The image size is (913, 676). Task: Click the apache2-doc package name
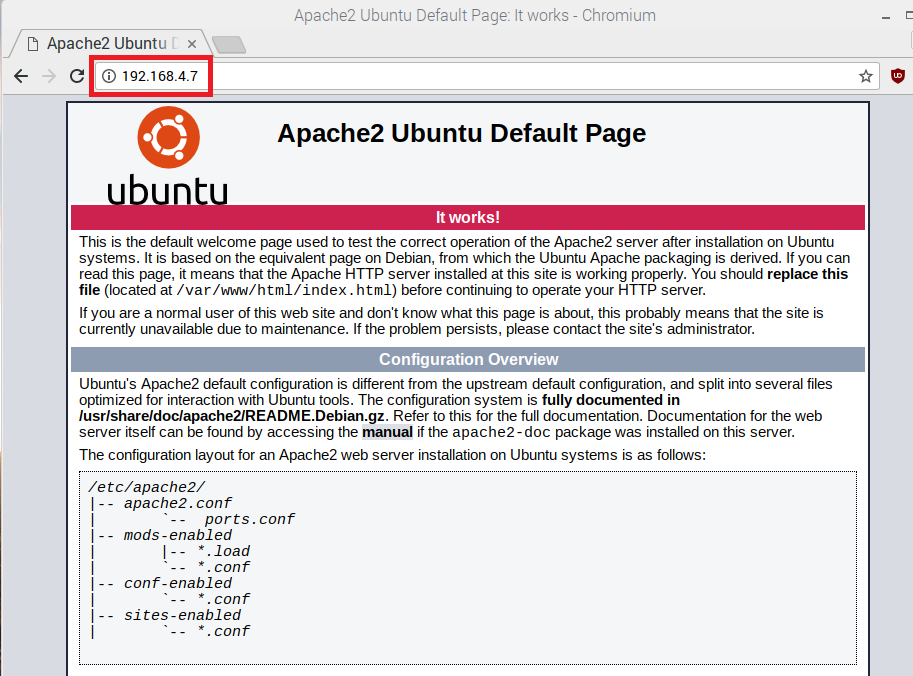pos(497,433)
